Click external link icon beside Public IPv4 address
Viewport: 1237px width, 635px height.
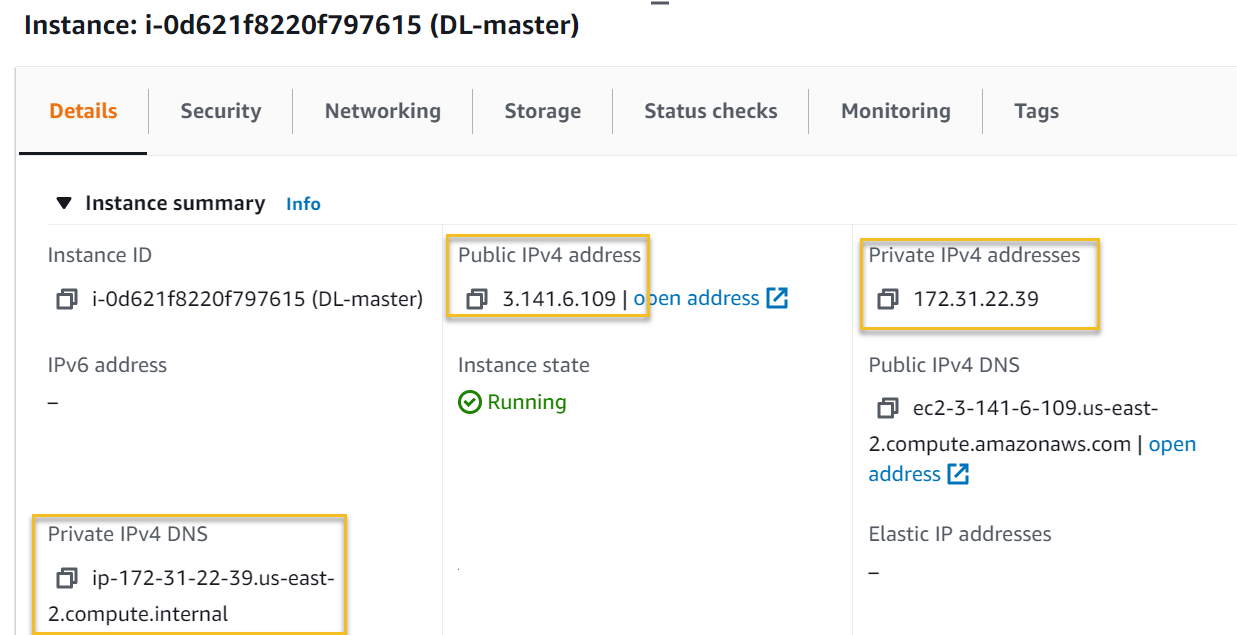(777, 298)
